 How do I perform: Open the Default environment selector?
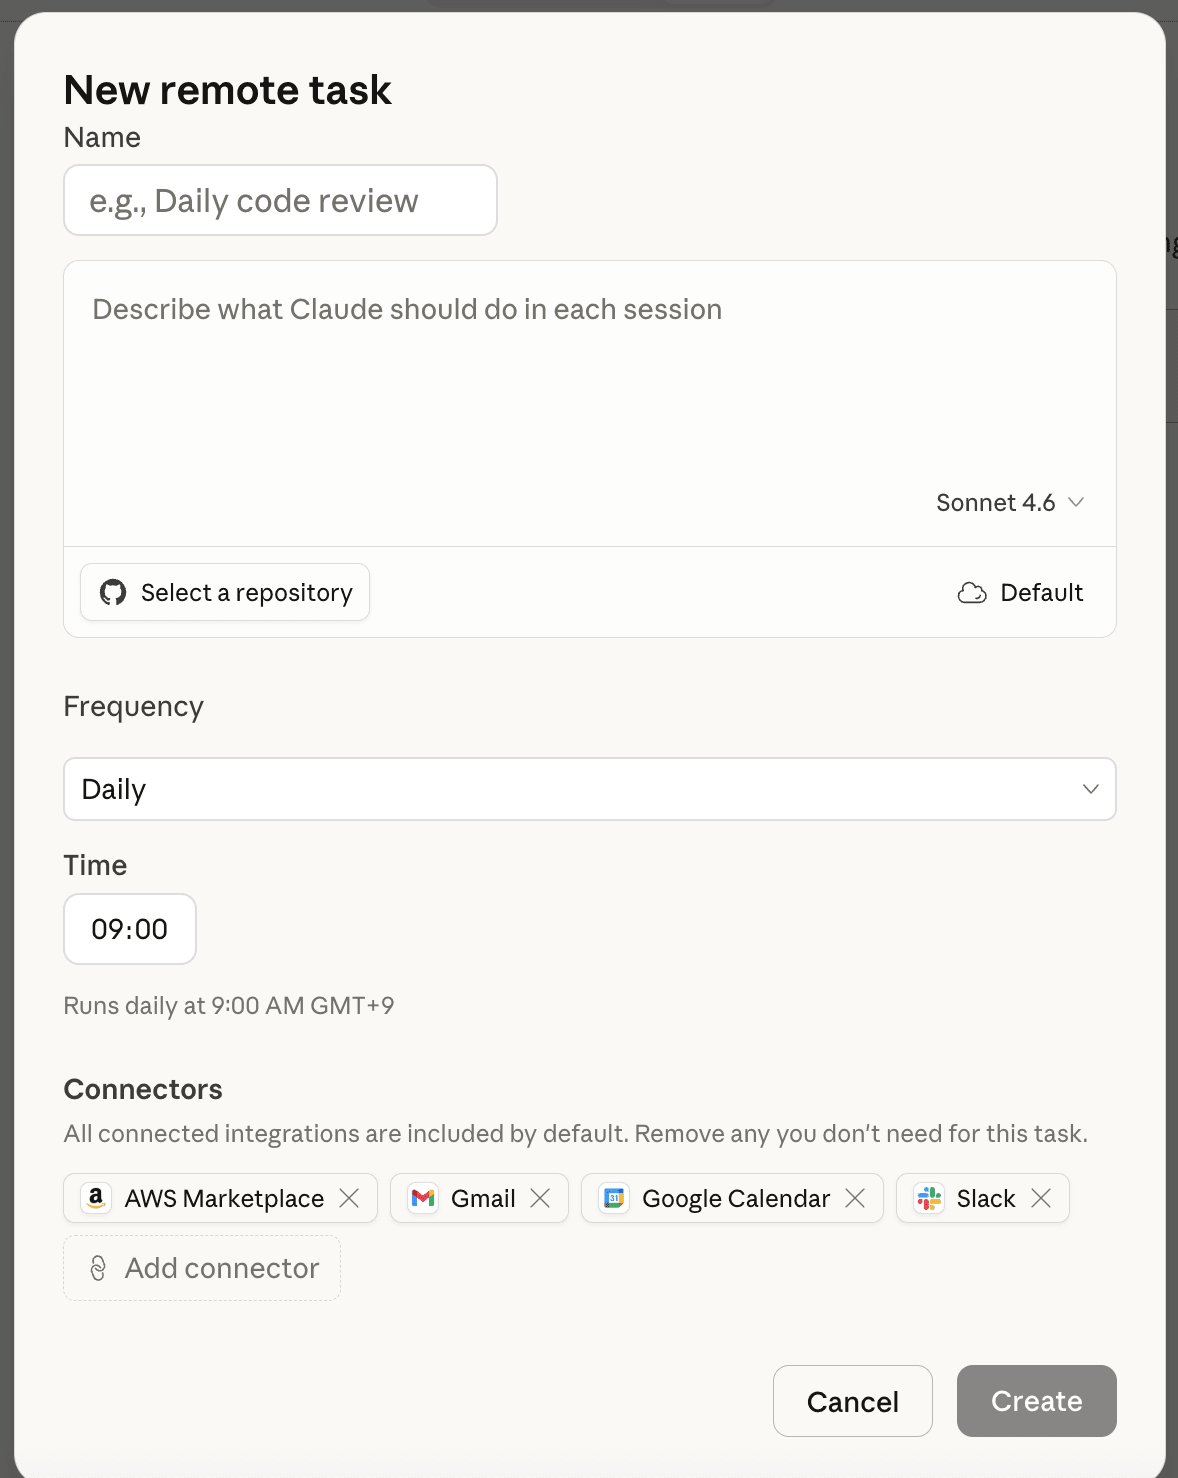click(1021, 593)
